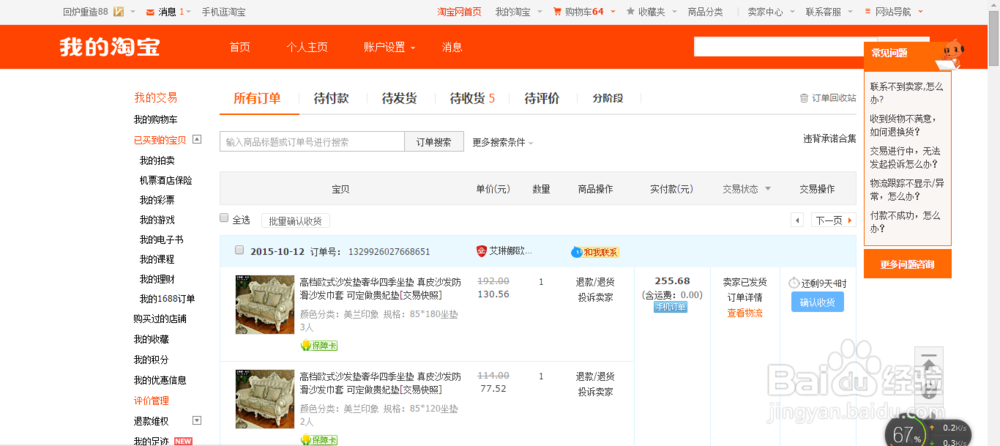The height and width of the screenshot is (446, 1000).
Task: Click the 批量确认收货 button
Action: click(295, 221)
